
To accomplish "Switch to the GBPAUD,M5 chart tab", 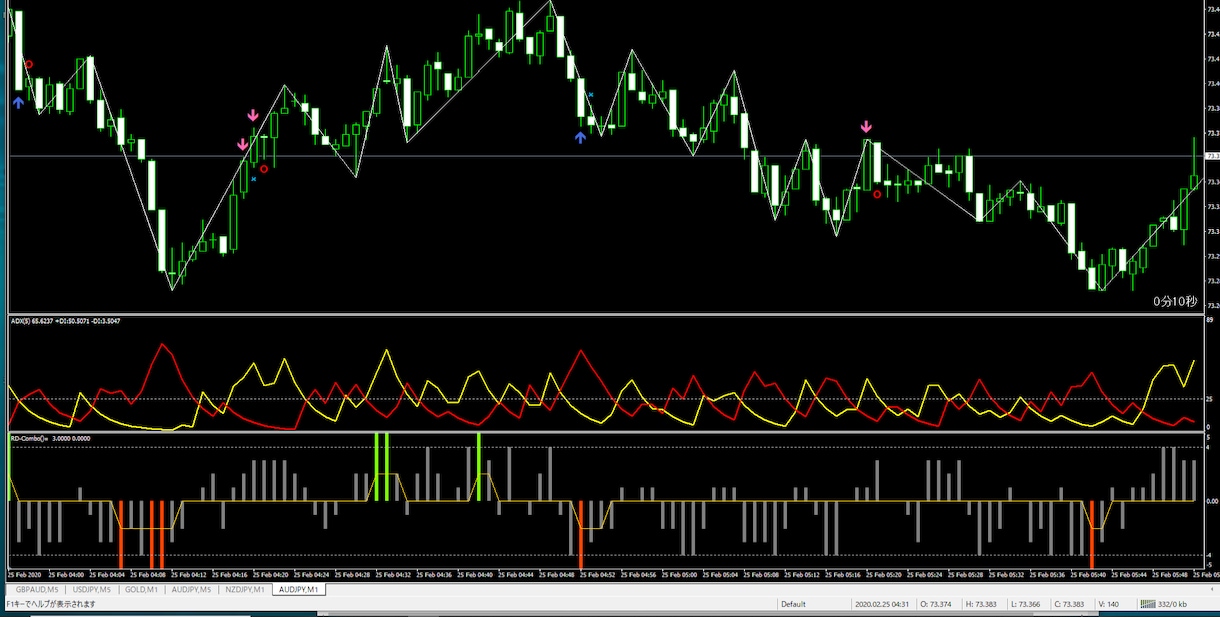I will point(36,590).
